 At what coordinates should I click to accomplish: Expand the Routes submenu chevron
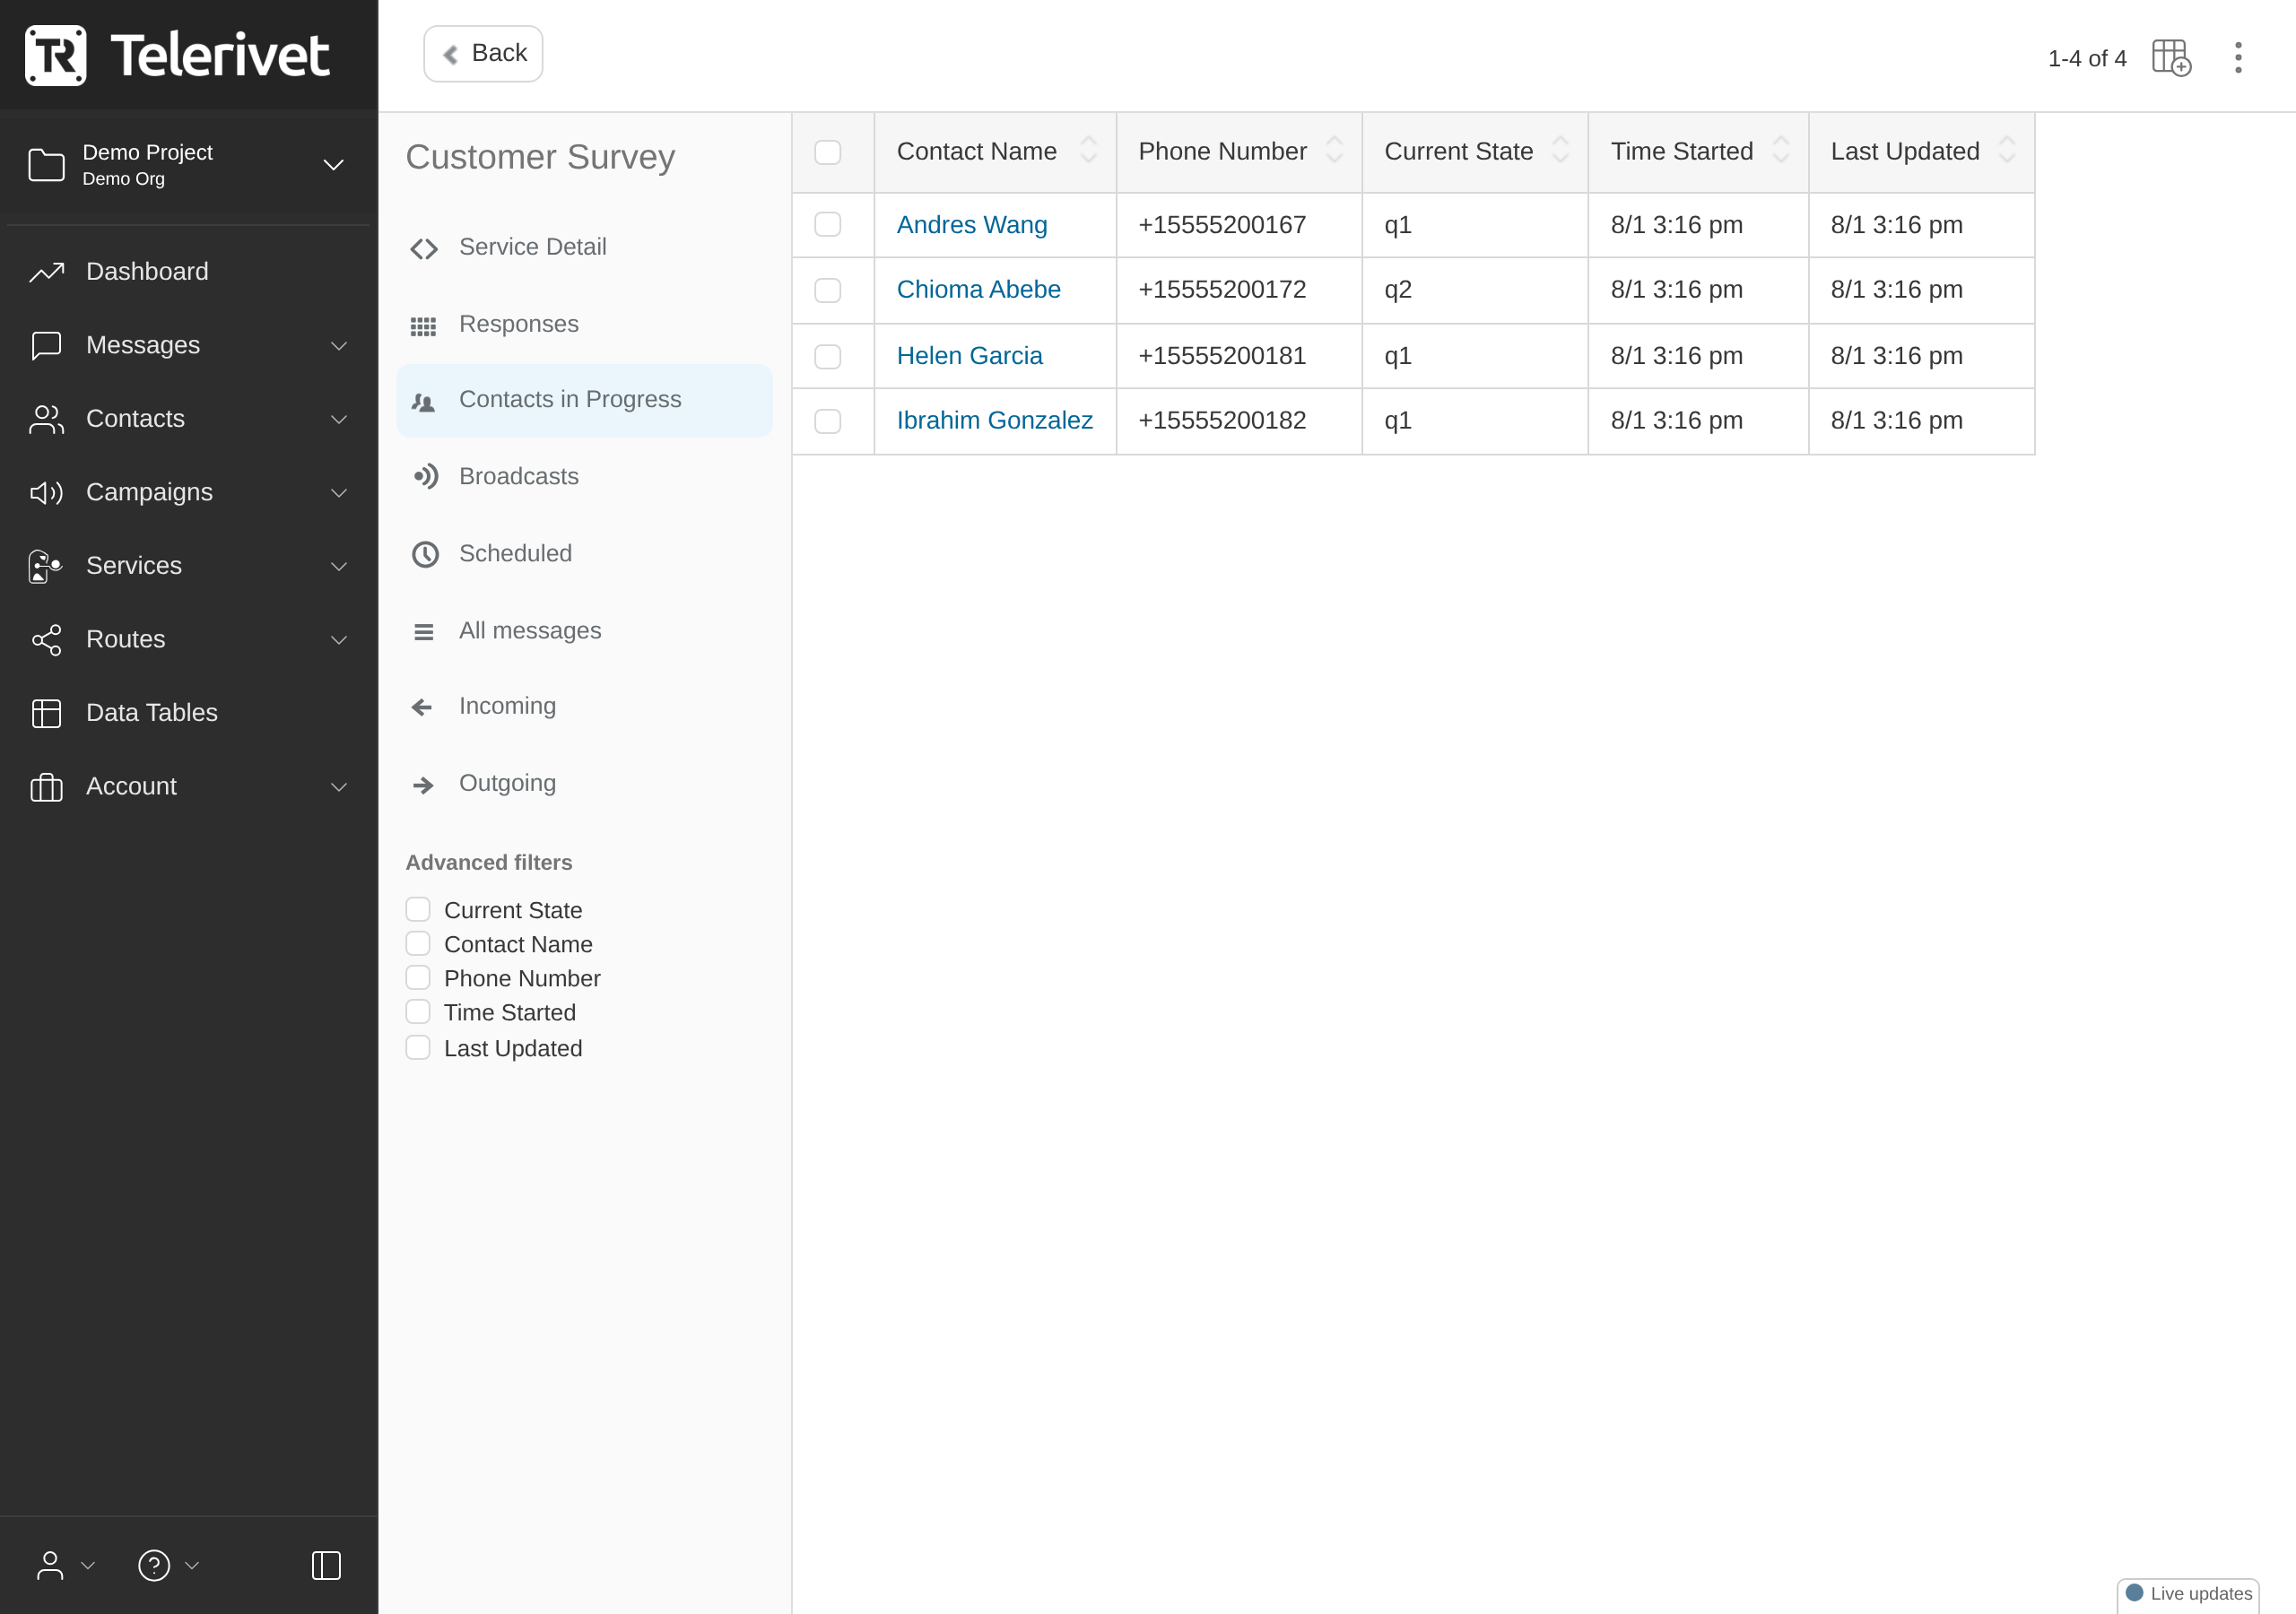(x=339, y=640)
